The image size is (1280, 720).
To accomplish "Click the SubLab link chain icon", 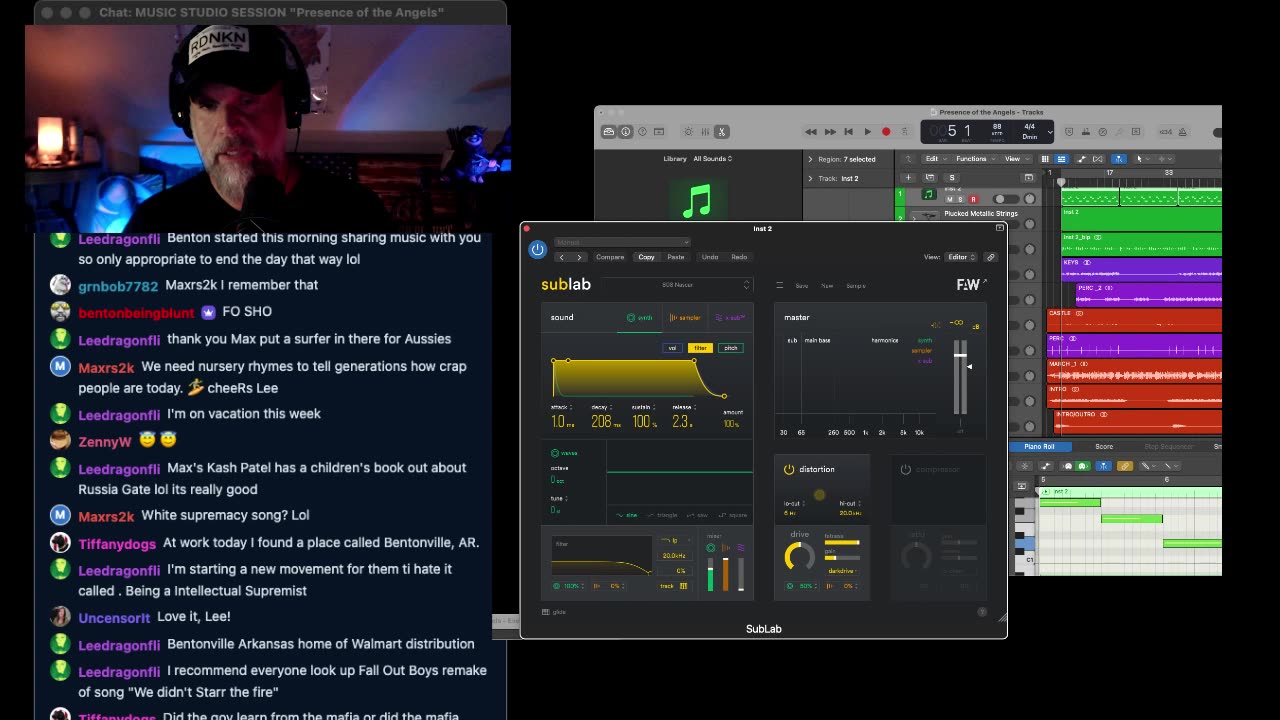I will point(991,257).
